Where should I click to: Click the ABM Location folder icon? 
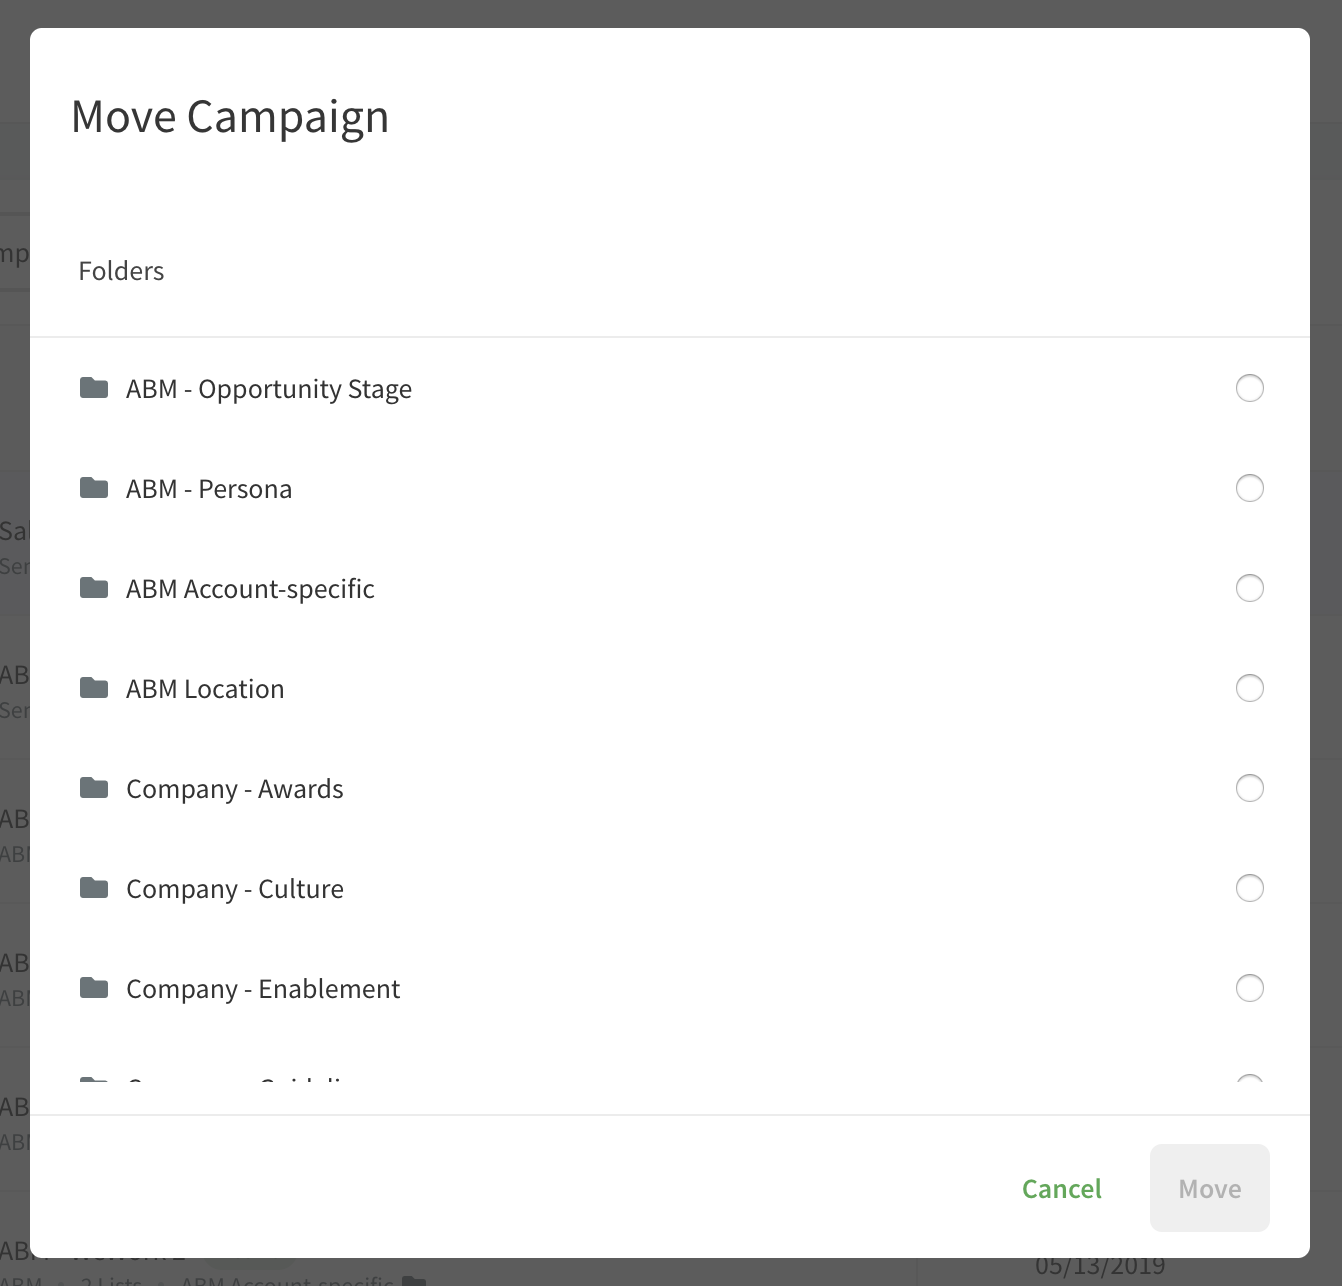point(94,687)
